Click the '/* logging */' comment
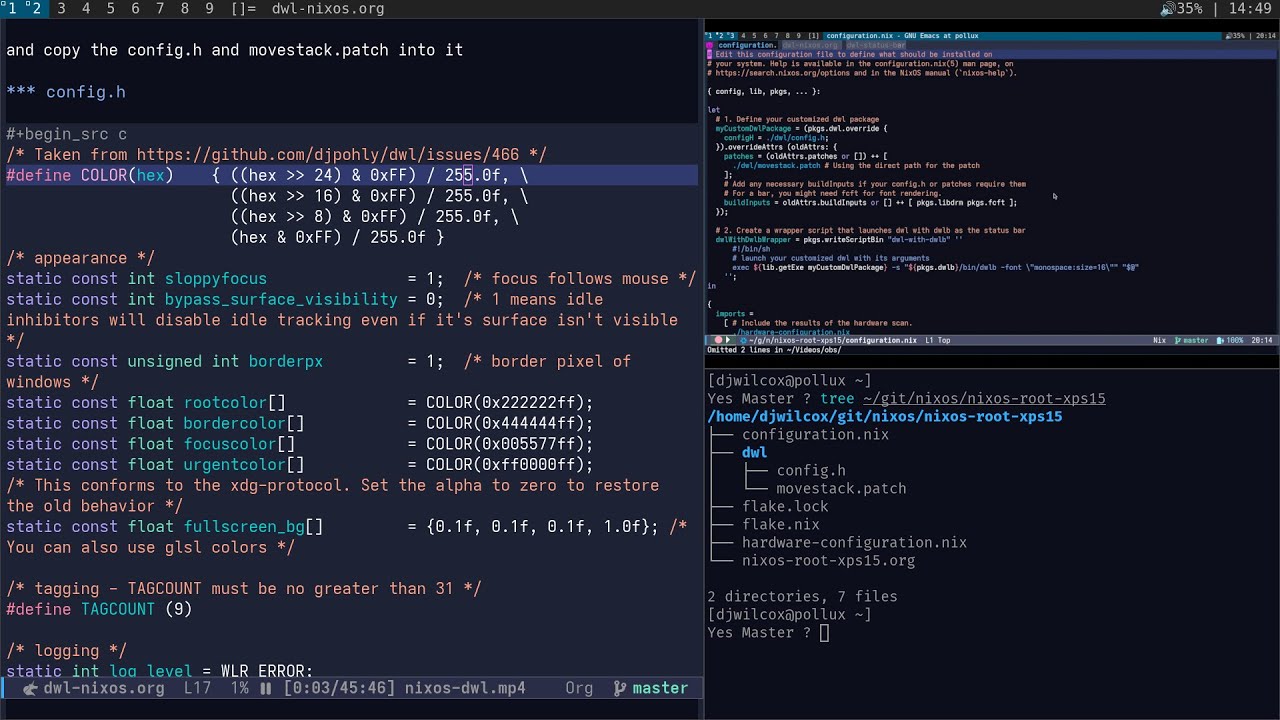1280x720 pixels. (67, 651)
